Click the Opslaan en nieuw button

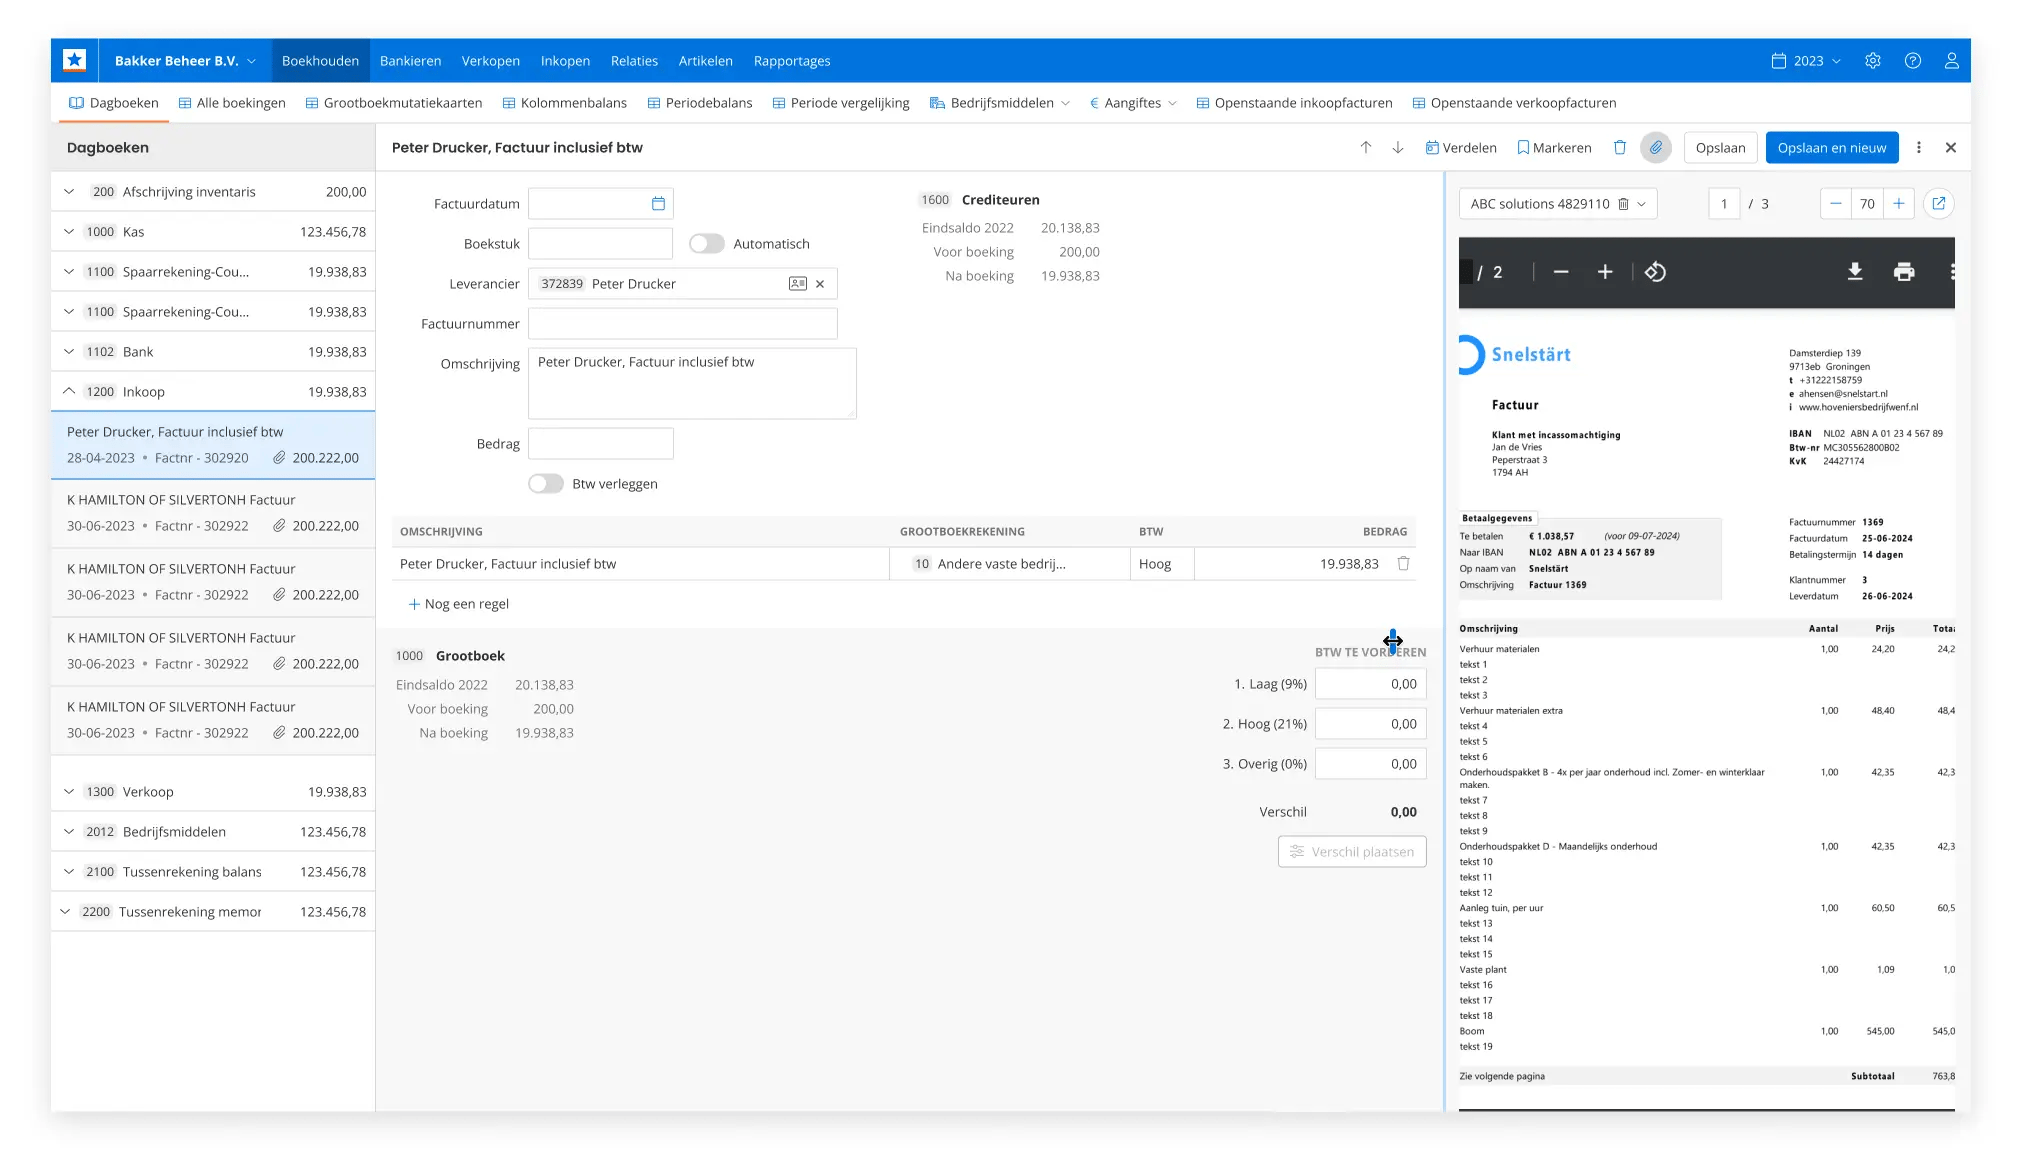1831,147
